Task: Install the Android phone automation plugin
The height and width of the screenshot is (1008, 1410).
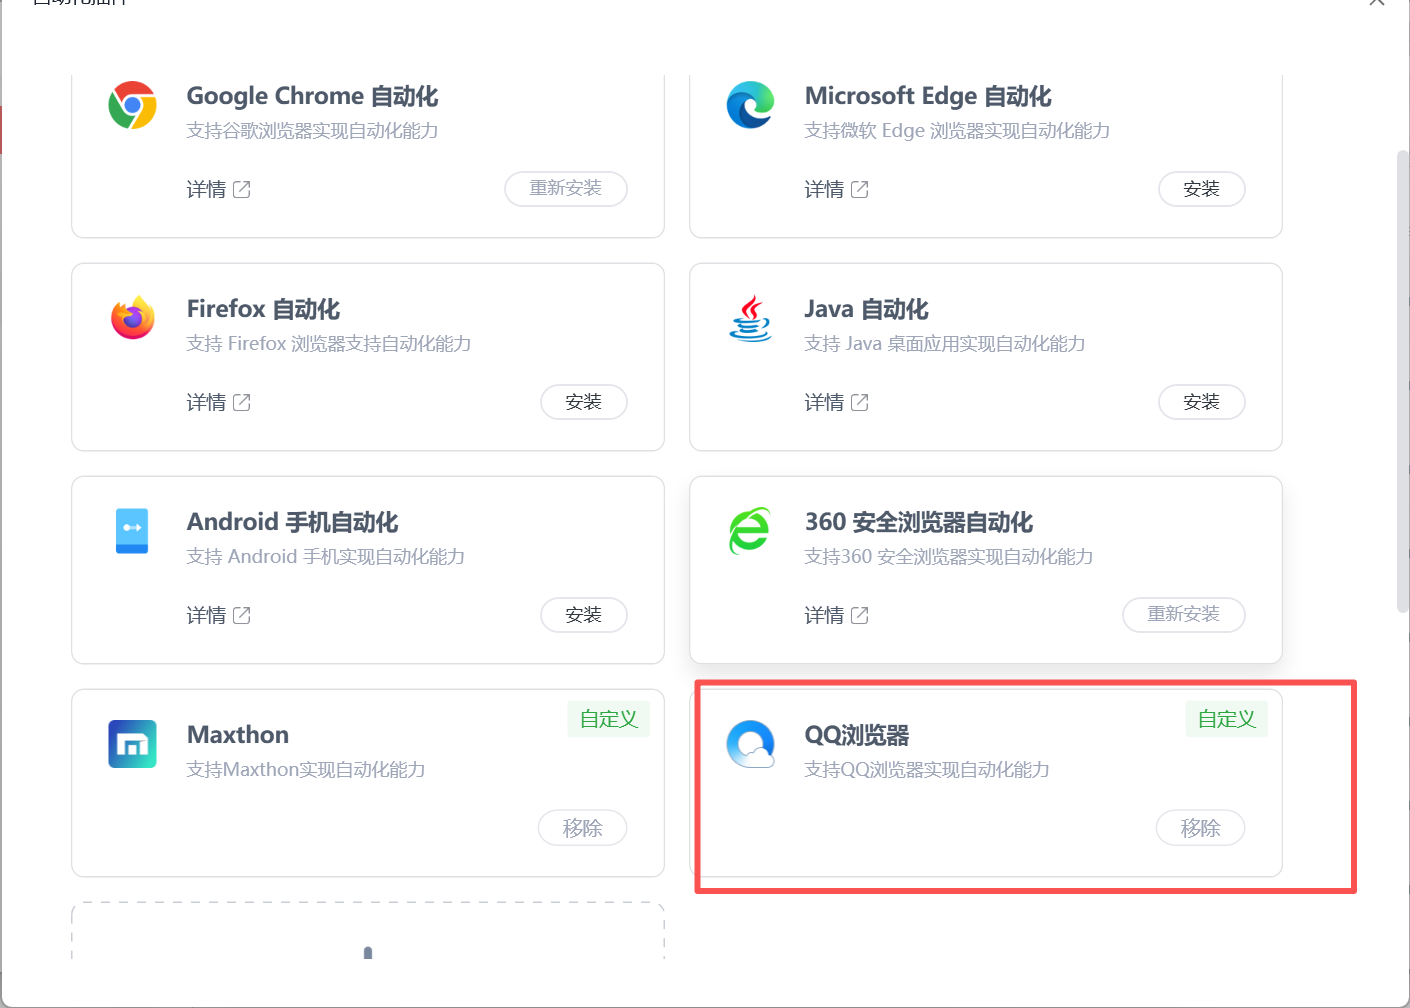Action: [584, 615]
